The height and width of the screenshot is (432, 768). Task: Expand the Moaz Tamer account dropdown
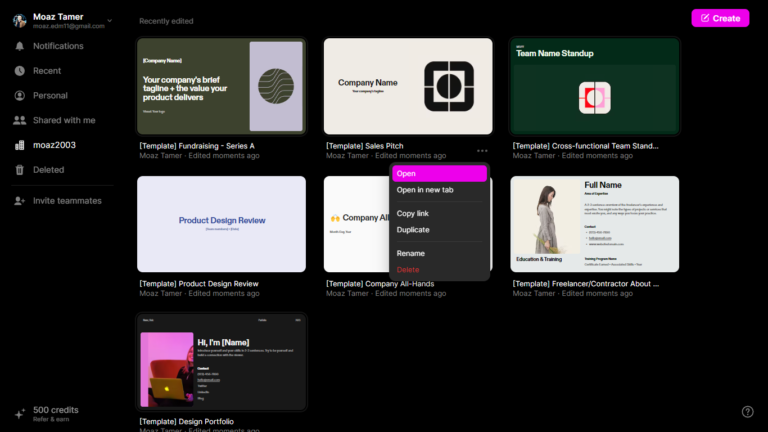click(110, 21)
